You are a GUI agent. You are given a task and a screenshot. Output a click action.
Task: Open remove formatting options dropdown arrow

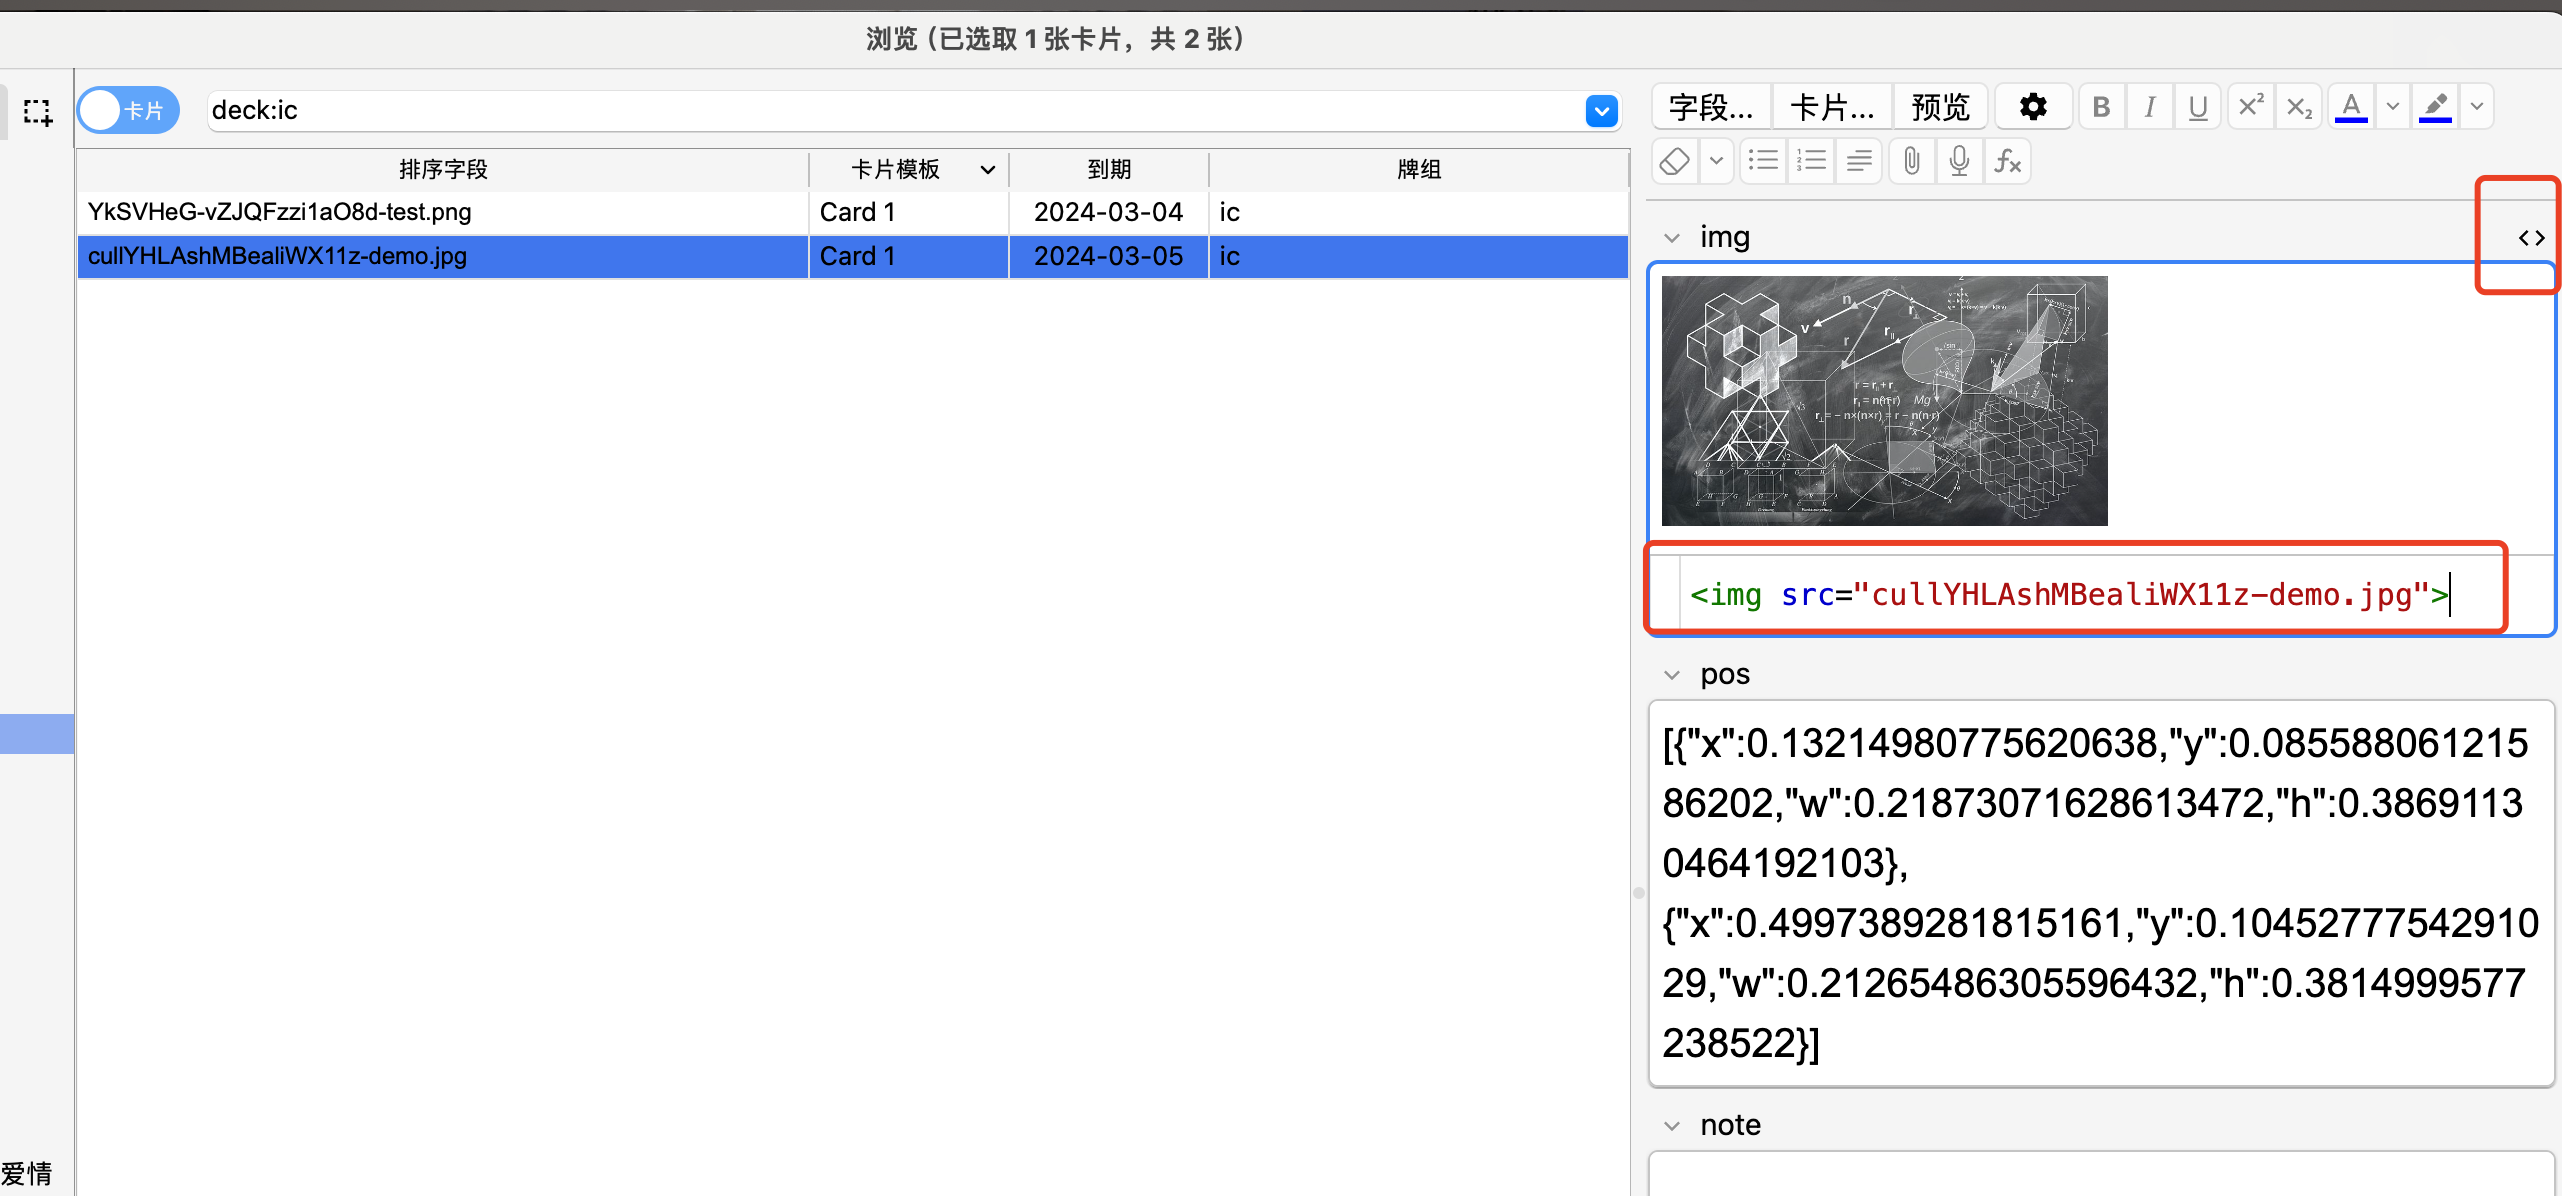click(1716, 161)
